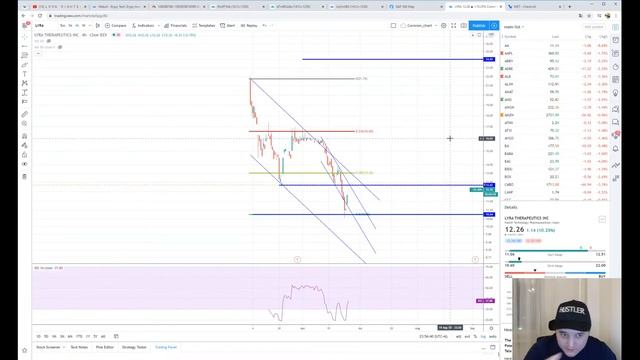
Task: Enter fullscreen mode icon
Action: [x=453, y=25]
